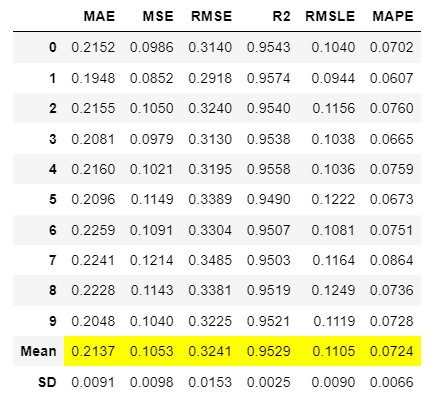This screenshot has height=399, width=434.
Task: Click the MSE column header
Action: pyautogui.click(x=158, y=16)
